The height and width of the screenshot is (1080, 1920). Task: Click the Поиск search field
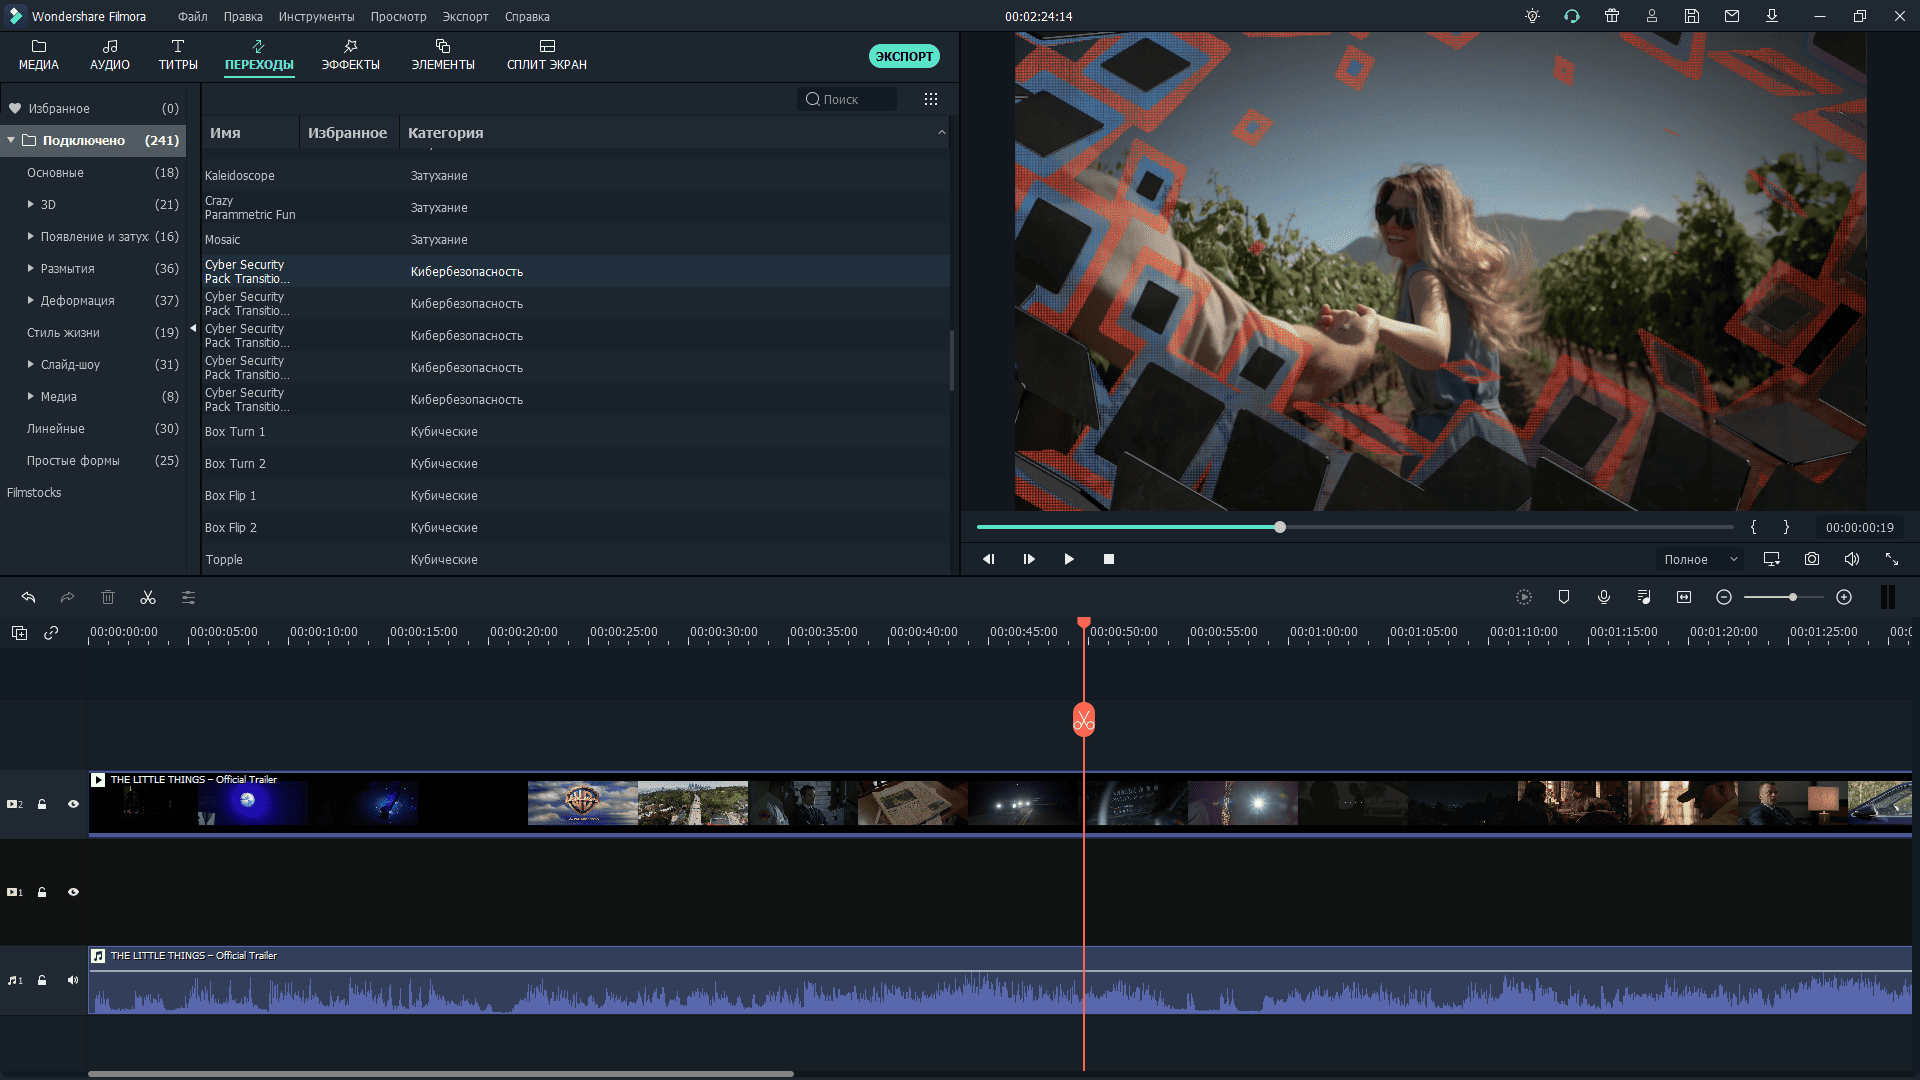848,99
